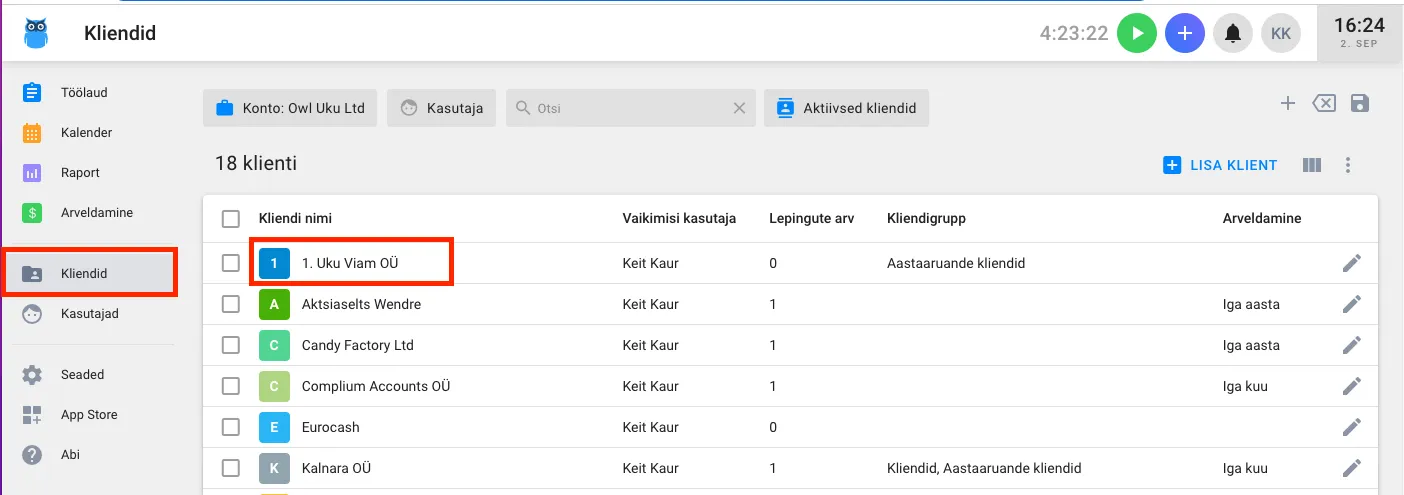The image size is (1404, 495).
Task: Open the KK user profile avatar
Action: coord(1280,34)
